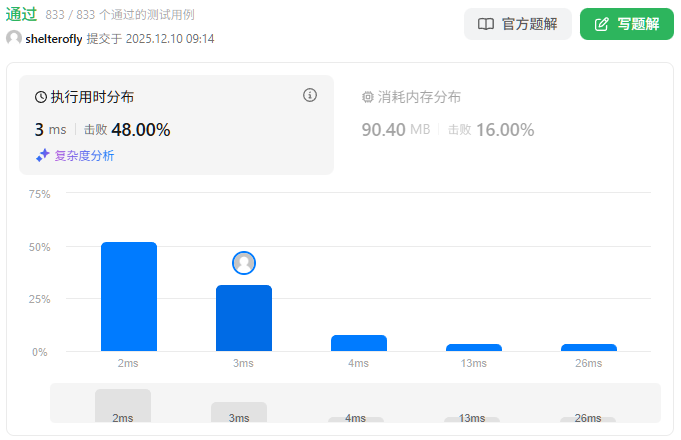Click the info icon in runtime card
The height and width of the screenshot is (440, 681).
[x=310, y=96]
